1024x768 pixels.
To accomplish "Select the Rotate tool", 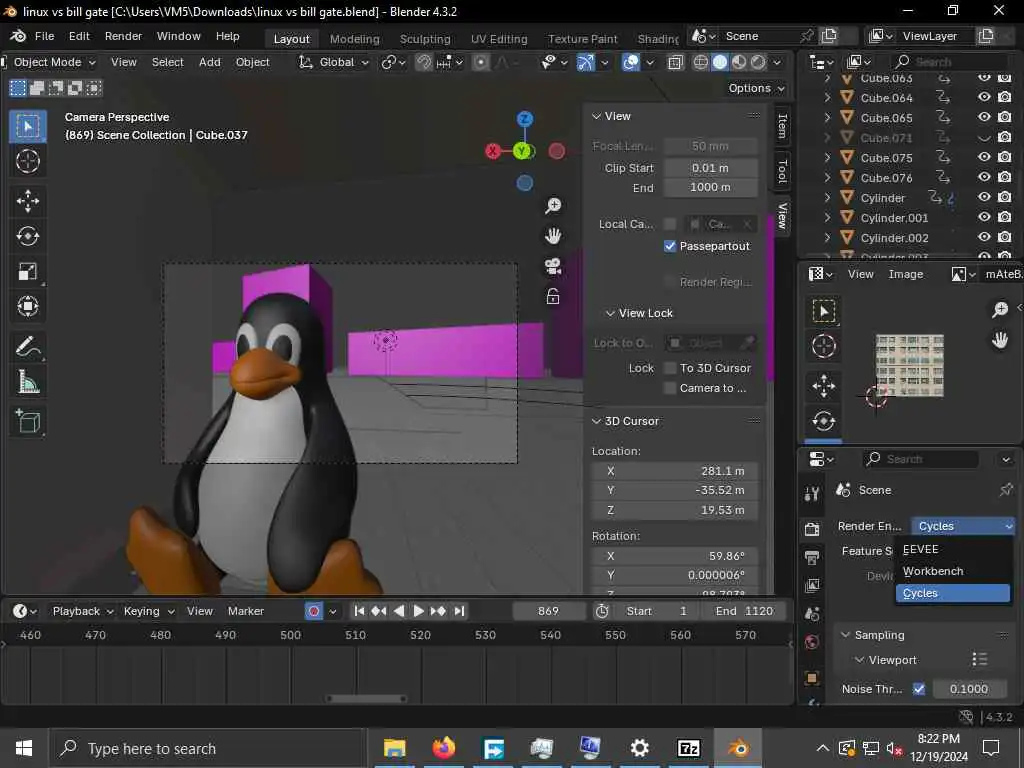I will click(x=27, y=236).
